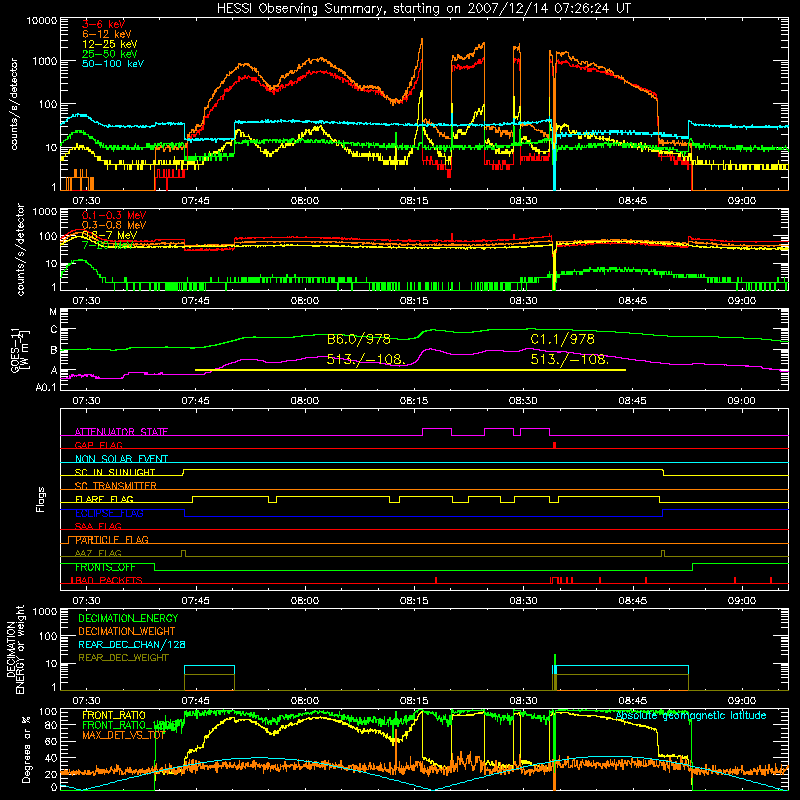Select 513./-108. position under C1.1/978

[569, 359]
